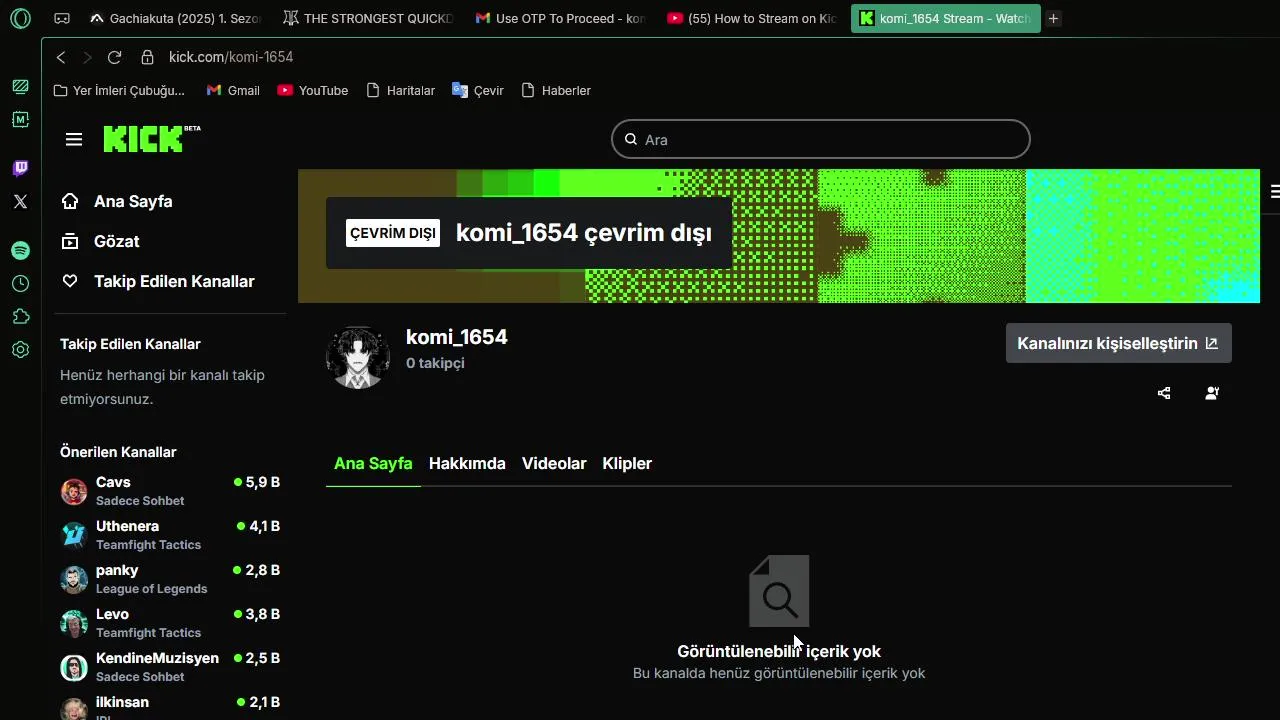Open X (Twitter) in the Opera sidebar
The width and height of the screenshot is (1280, 720).
point(20,201)
